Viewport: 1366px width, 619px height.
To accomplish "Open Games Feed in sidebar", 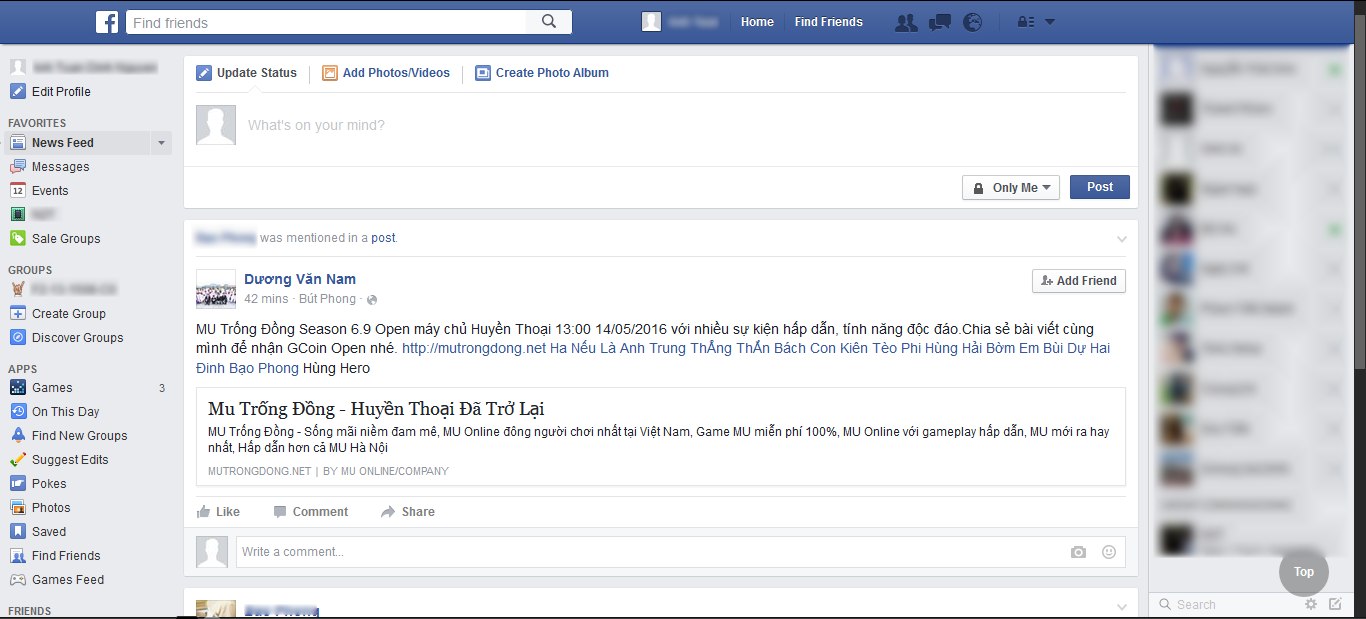I will (x=68, y=580).
